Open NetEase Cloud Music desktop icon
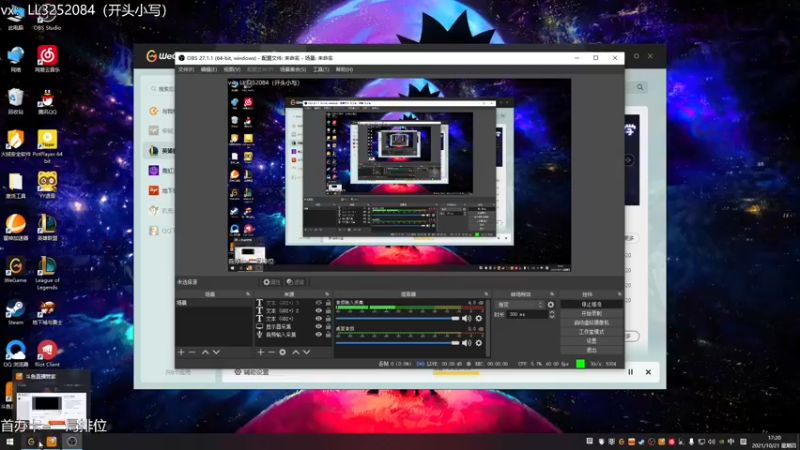 tap(47, 59)
